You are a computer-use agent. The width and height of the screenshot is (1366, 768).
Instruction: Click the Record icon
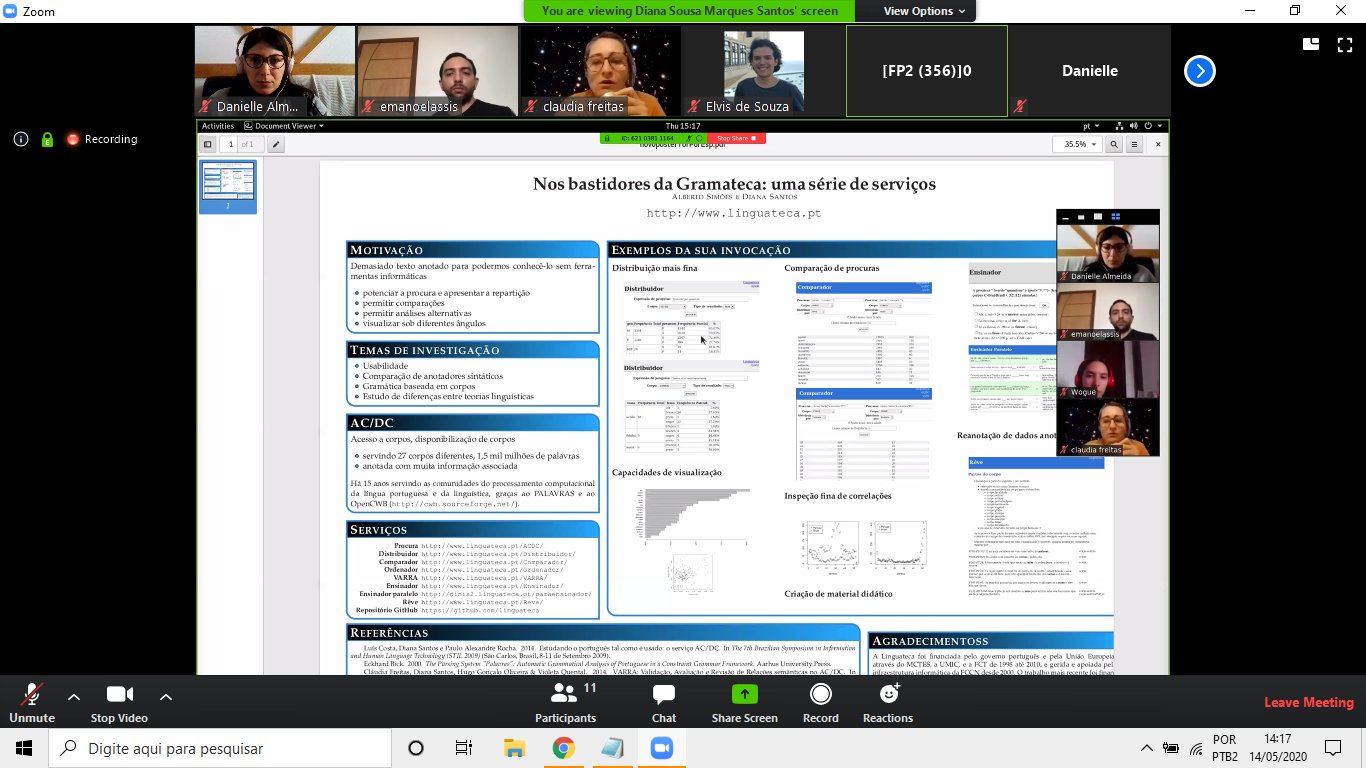820,695
